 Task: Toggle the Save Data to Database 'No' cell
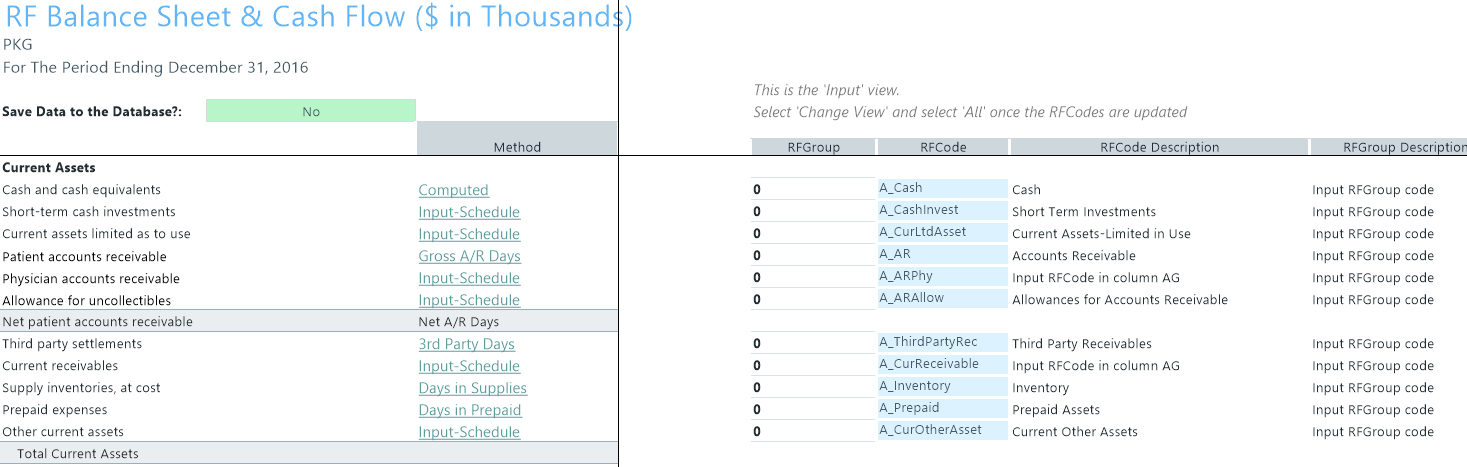[x=311, y=111]
